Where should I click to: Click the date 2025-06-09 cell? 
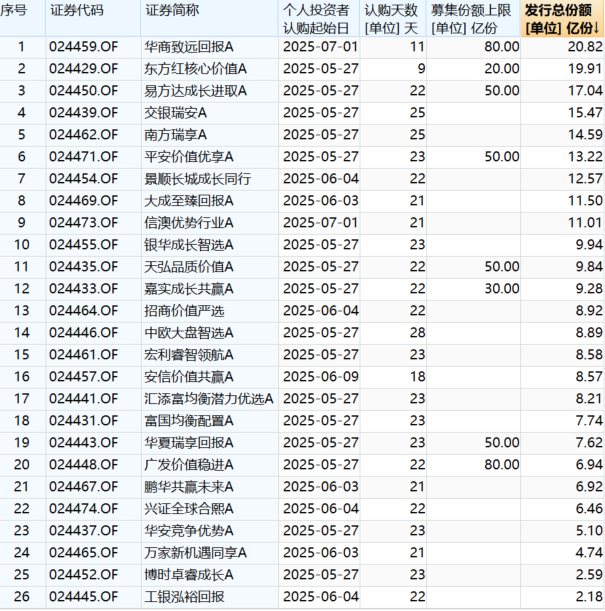pos(321,377)
